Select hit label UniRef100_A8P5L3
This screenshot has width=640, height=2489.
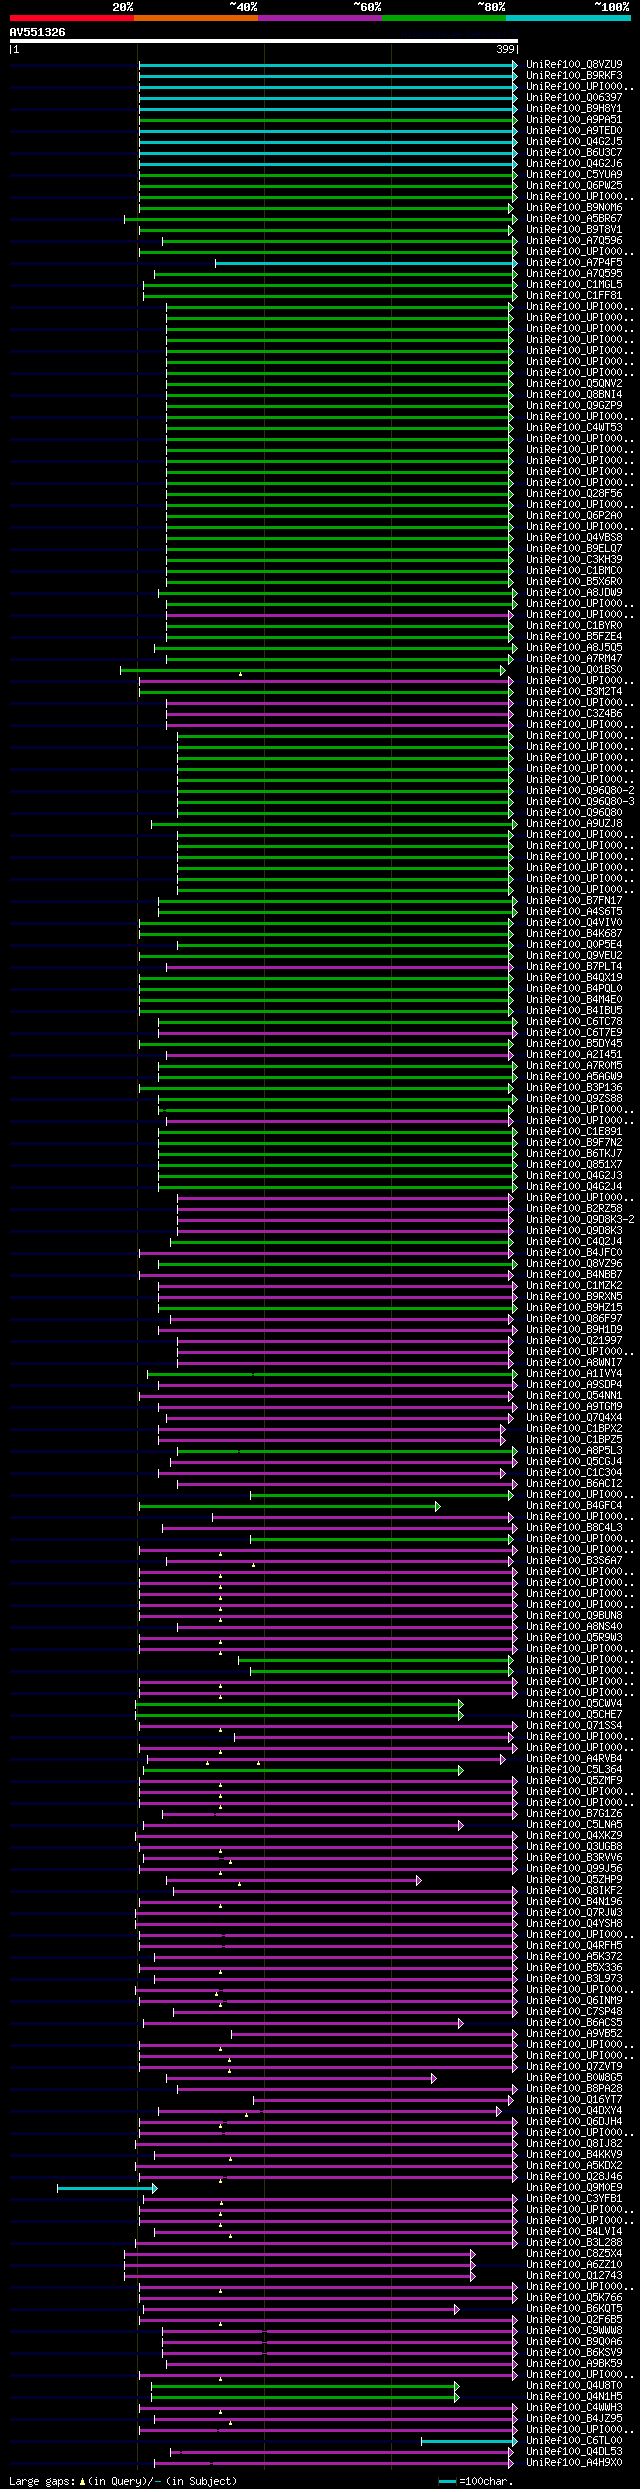574,1451
